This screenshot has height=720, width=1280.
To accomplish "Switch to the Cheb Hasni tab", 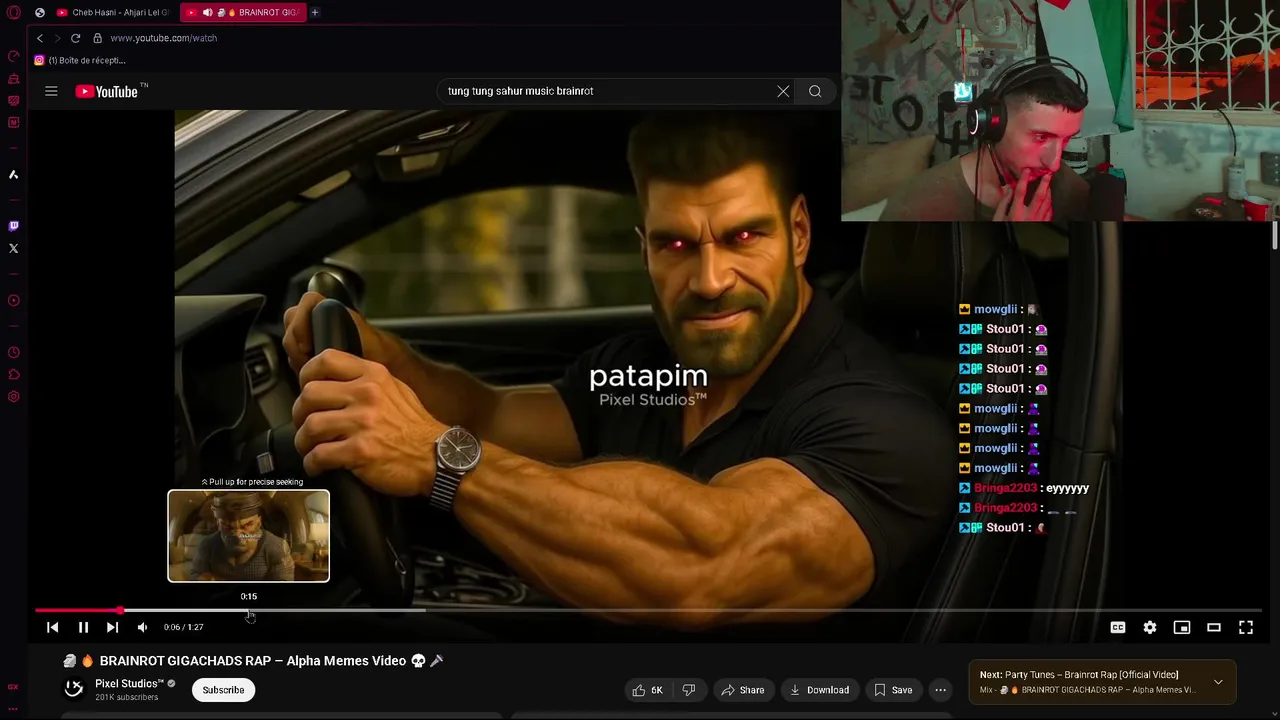I will pyautogui.click(x=112, y=12).
